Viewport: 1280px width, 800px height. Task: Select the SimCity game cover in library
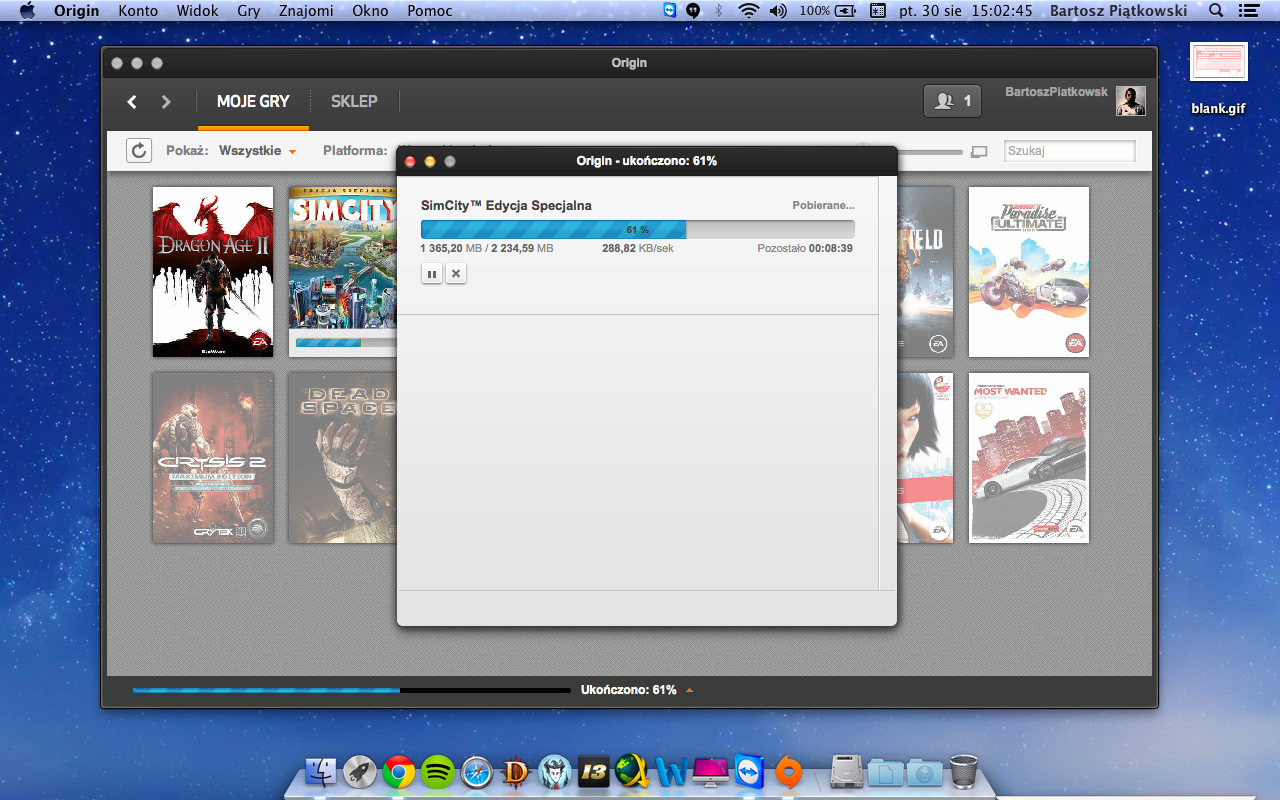point(343,272)
